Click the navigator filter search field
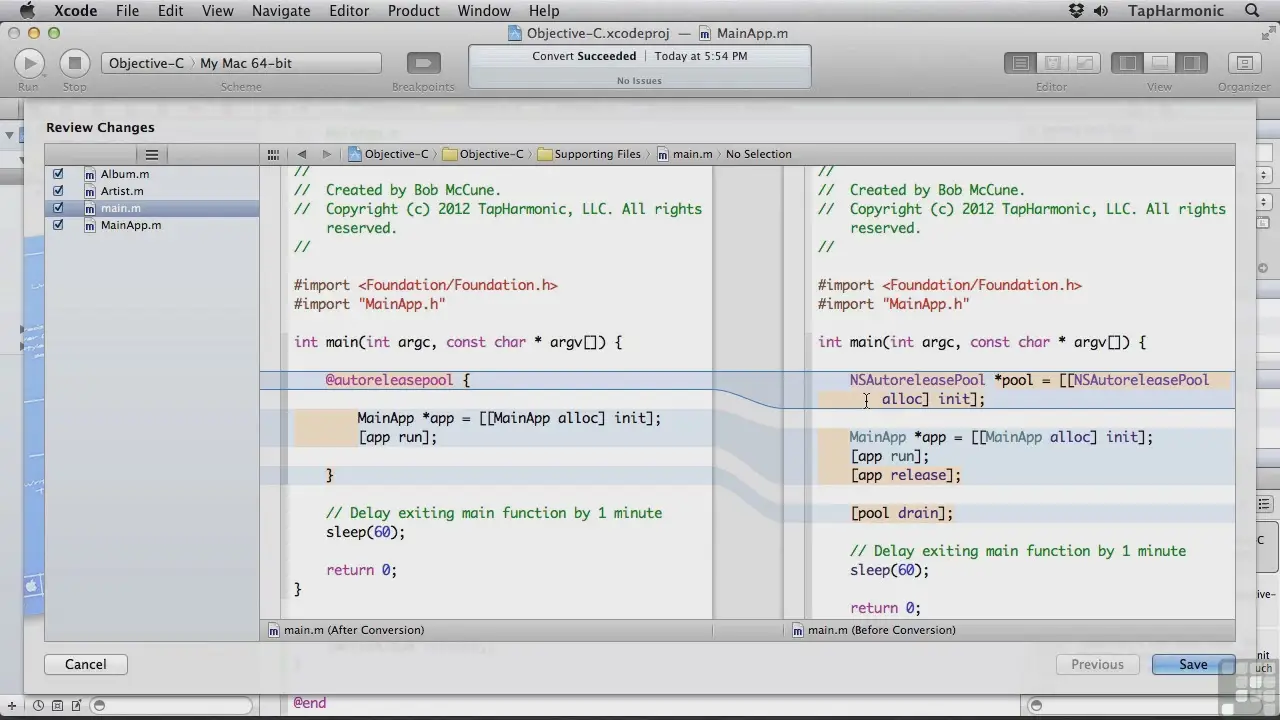The width and height of the screenshot is (1280, 720). (171, 706)
